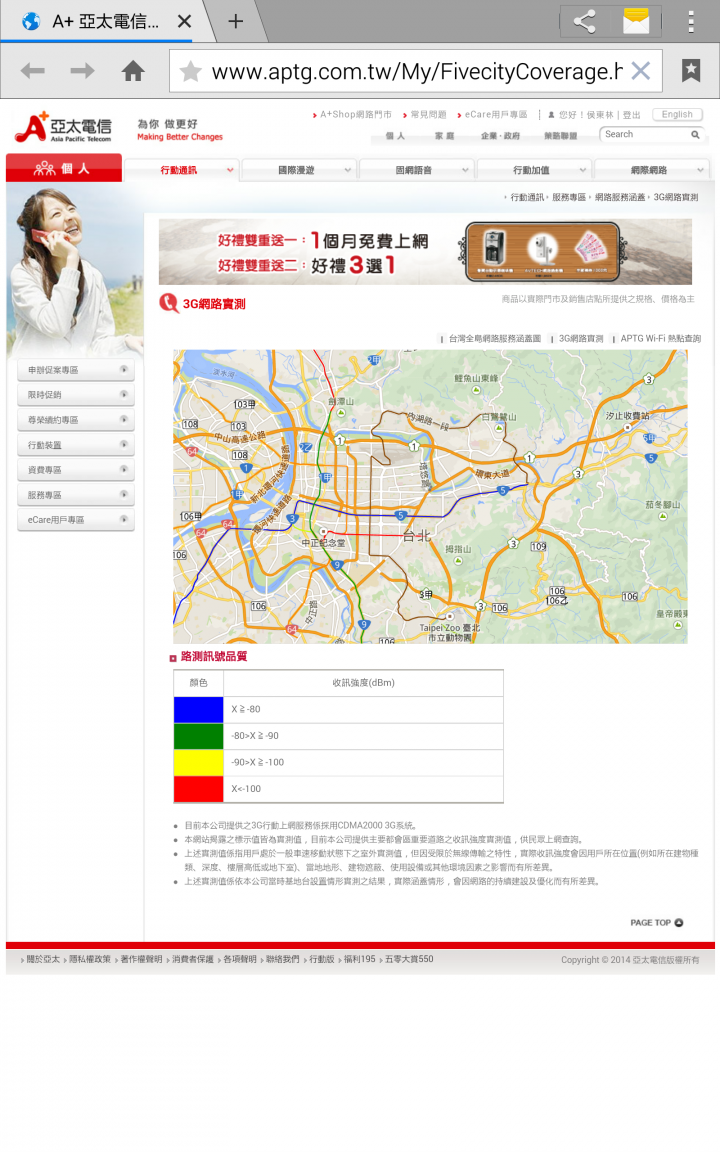Open the 福利195 footer link
This screenshot has height=1152, width=720.
(x=359, y=960)
